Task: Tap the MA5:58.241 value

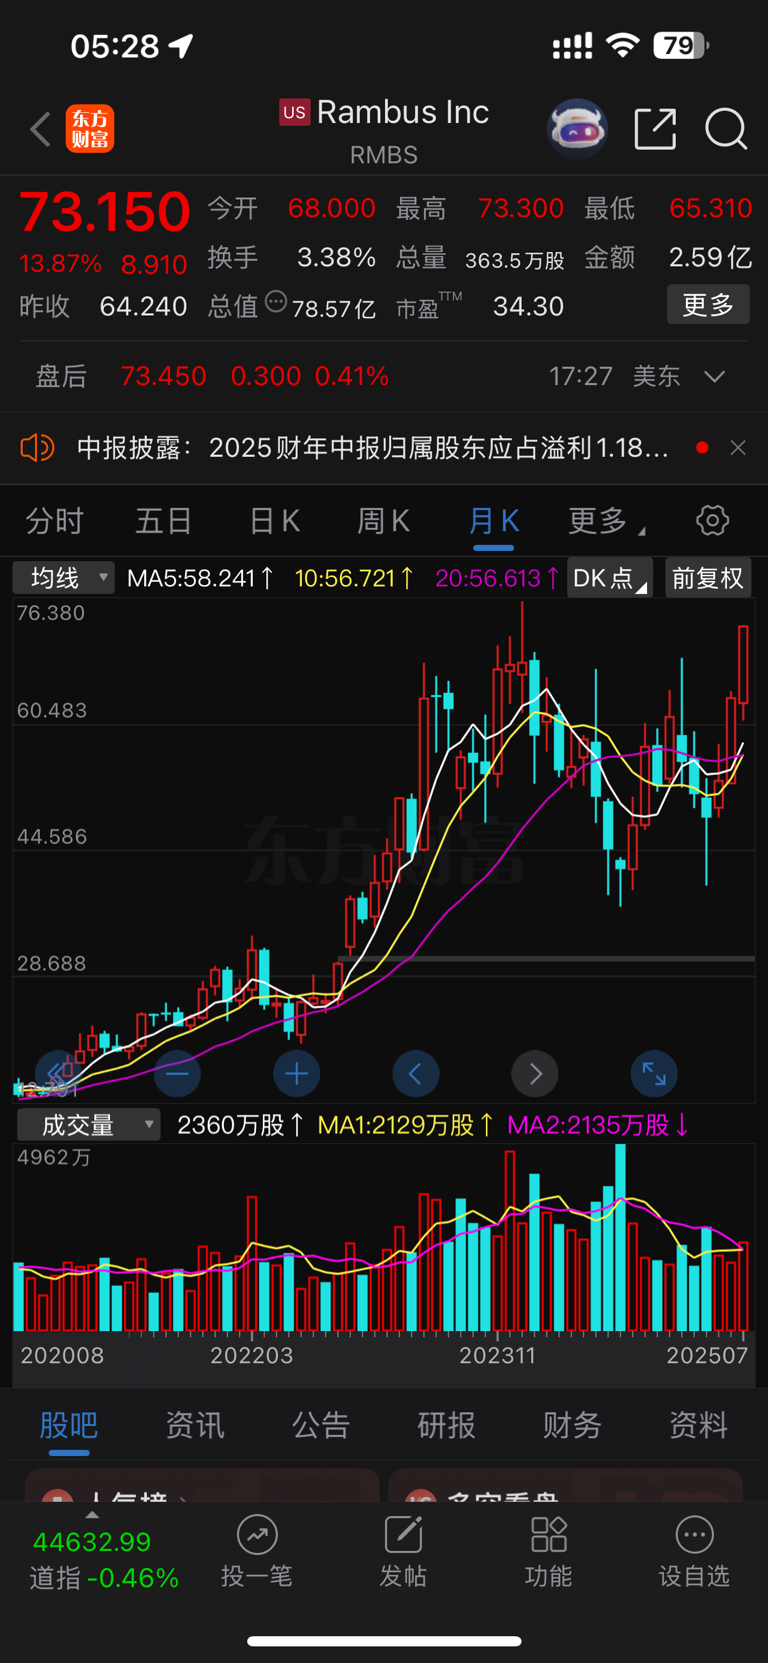Action: coord(201,578)
